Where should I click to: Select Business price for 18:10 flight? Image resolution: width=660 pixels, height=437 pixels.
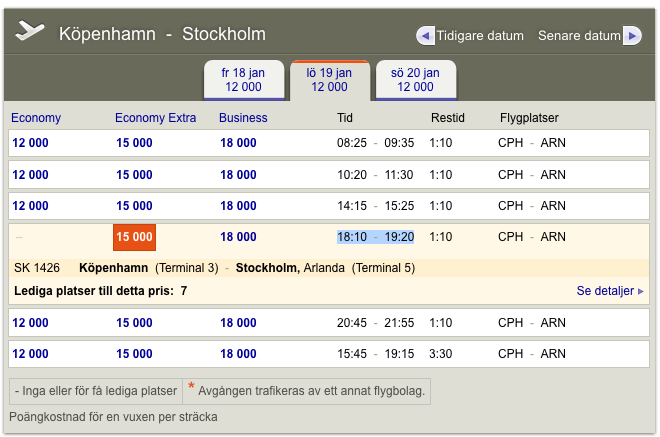(238, 237)
